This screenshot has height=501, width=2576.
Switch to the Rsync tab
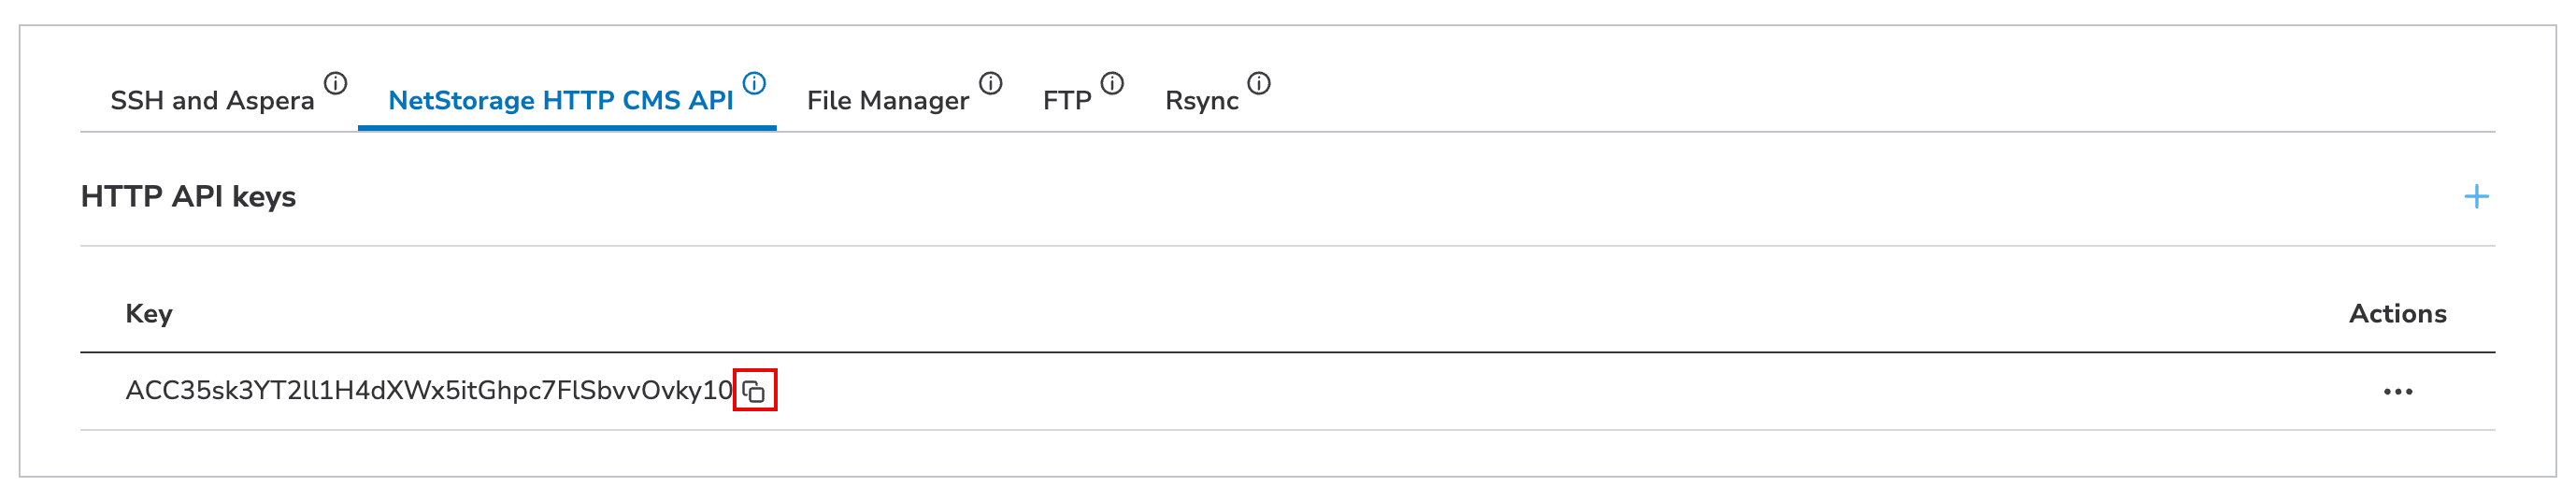[x=1201, y=101]
